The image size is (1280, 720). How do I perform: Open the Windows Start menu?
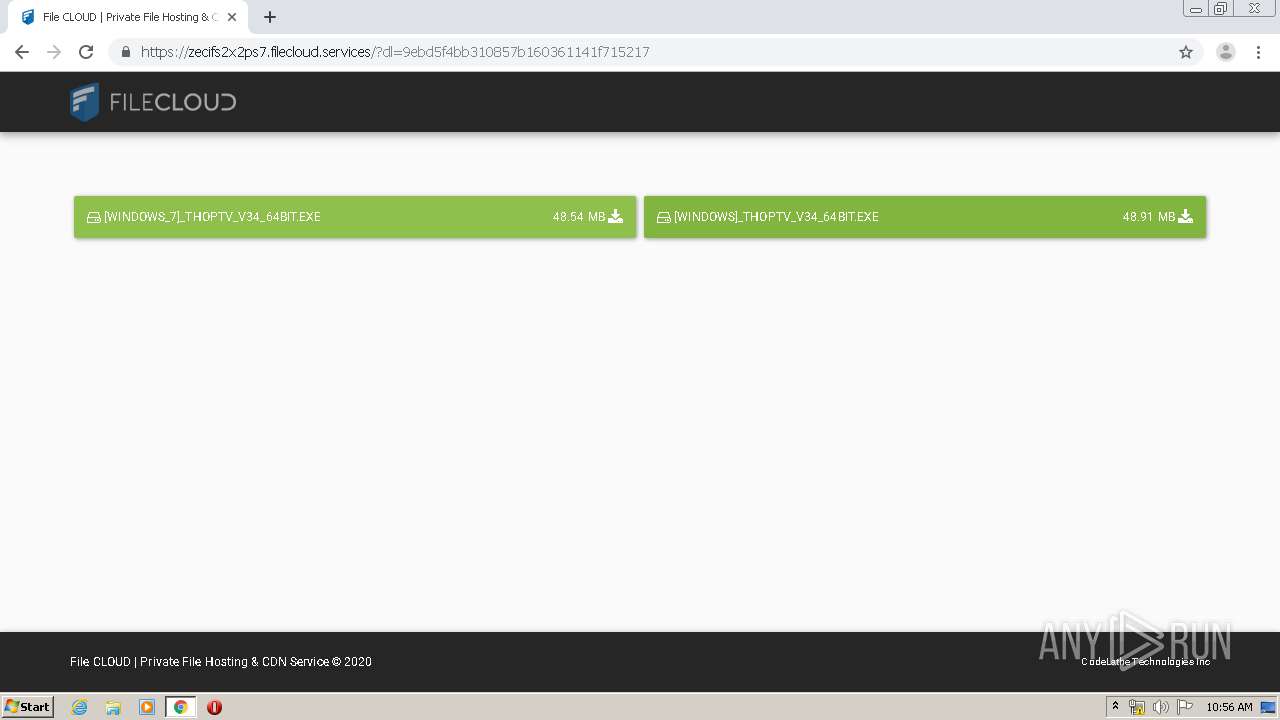(x=28, y=707)
